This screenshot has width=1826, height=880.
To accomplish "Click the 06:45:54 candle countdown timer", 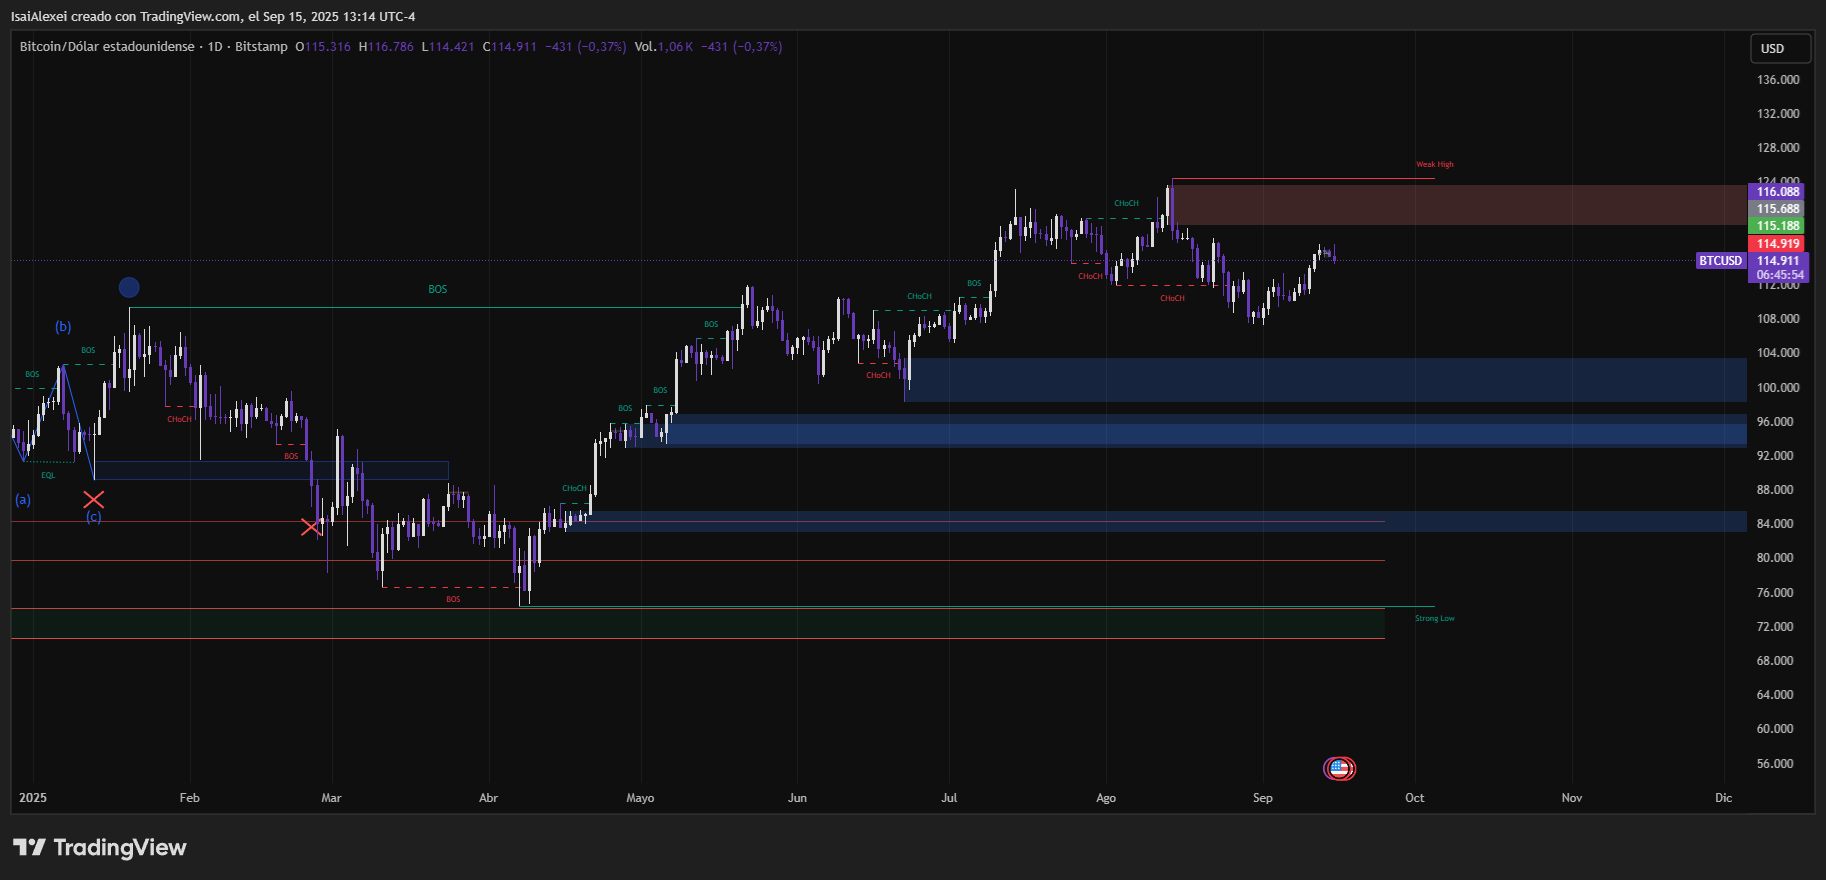I will click(x=1779, y=274).
